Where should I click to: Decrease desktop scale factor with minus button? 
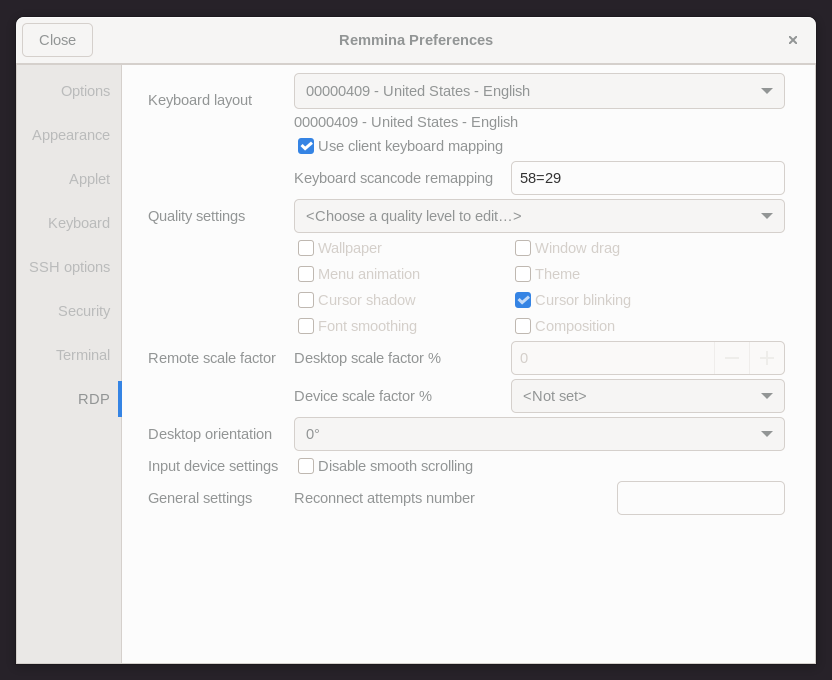point(732,358)
